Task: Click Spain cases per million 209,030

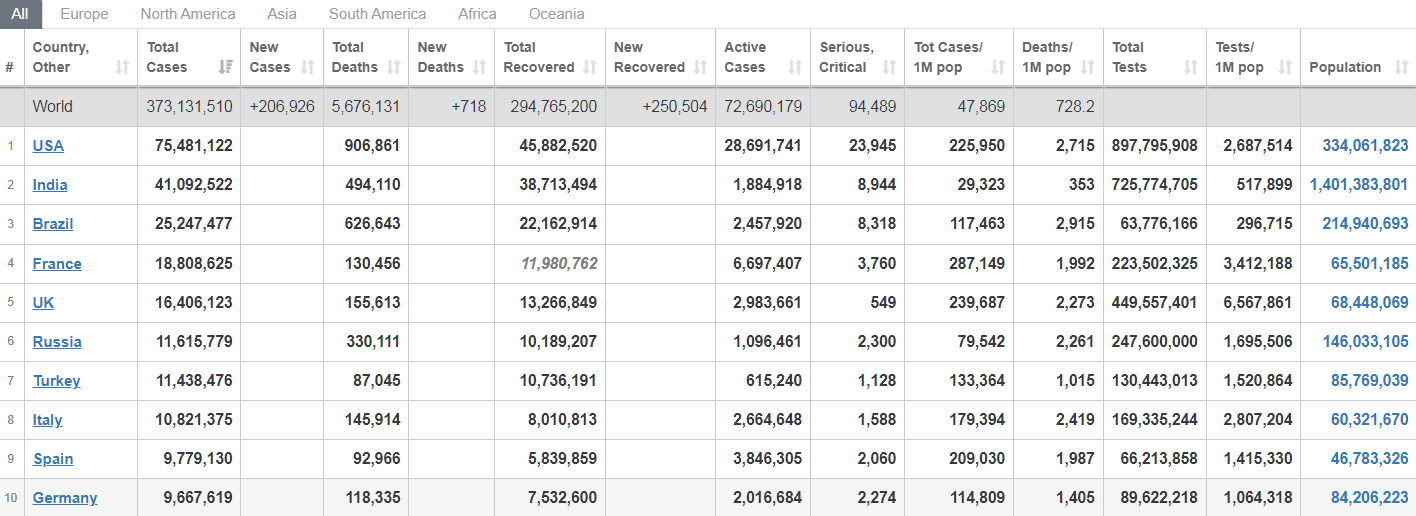Action: [x=977, y=459]
